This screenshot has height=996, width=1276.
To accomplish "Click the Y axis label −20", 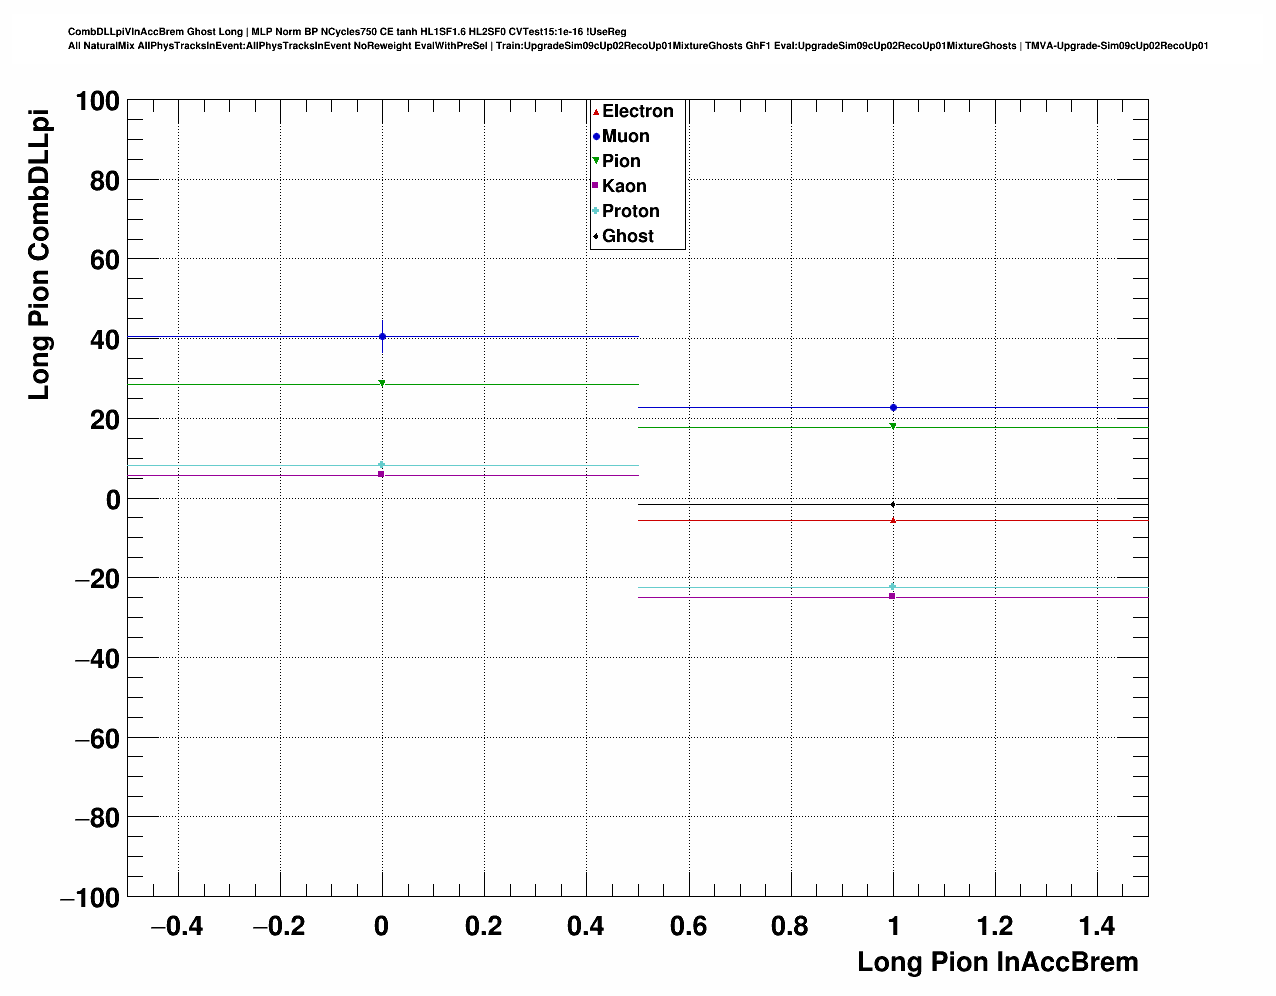I will coord(98,579).
